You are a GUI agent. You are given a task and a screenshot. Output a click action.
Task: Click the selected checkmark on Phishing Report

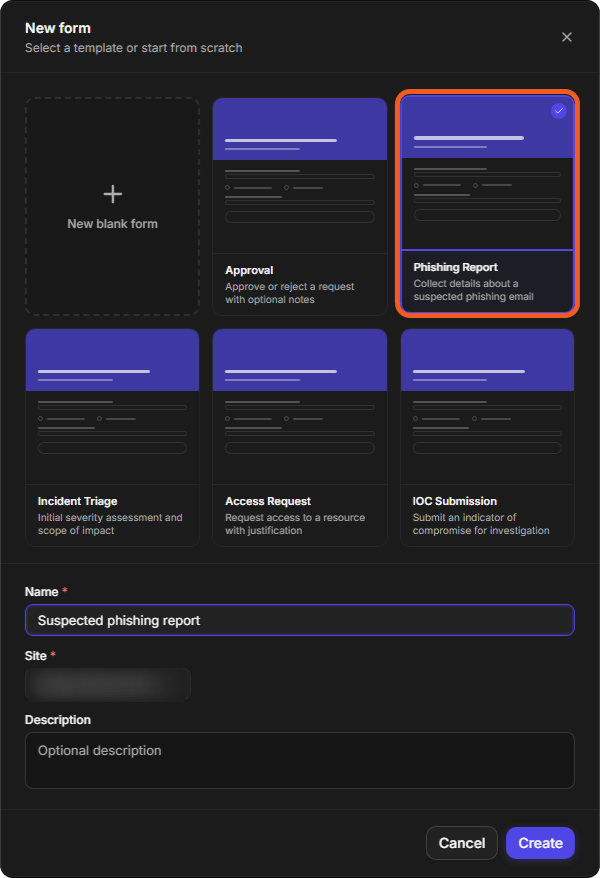click(x=558, y=111)
